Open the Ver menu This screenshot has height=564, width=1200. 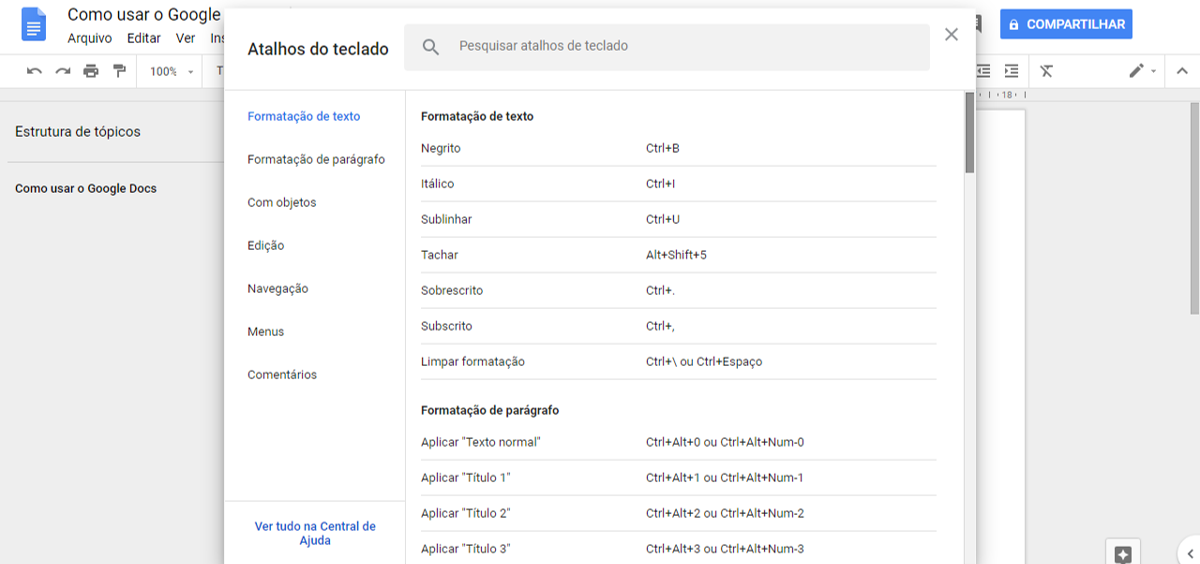click(x=185, y=38)
